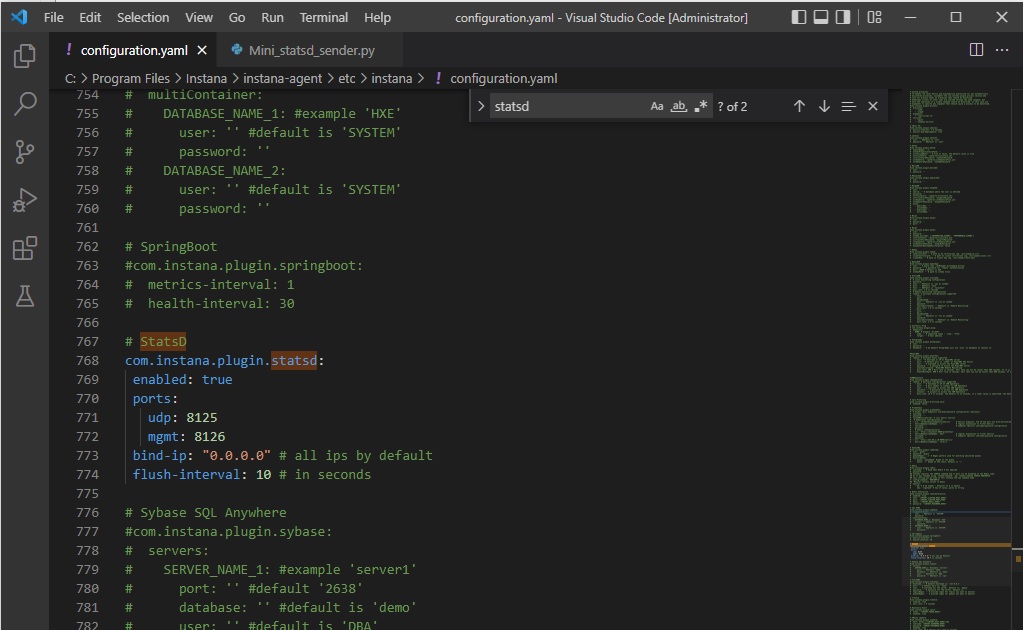Click '# metrics-interval: 1' line
The image size is (1023, 630).
click(209, 284)
